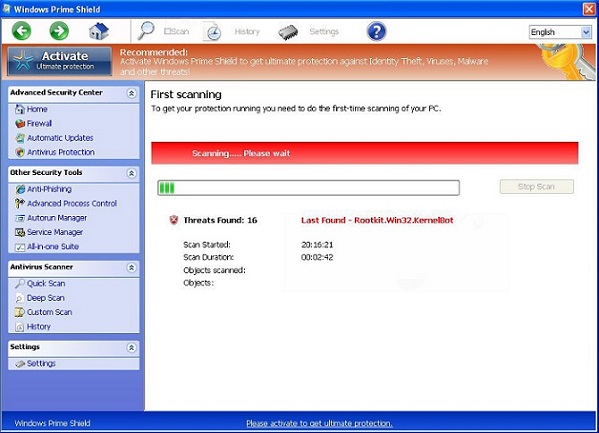The width and height of the screenshot is (599, 433).
Task: Select the History toolbar label
Action: pyautogui.click(x=247, y=31)
